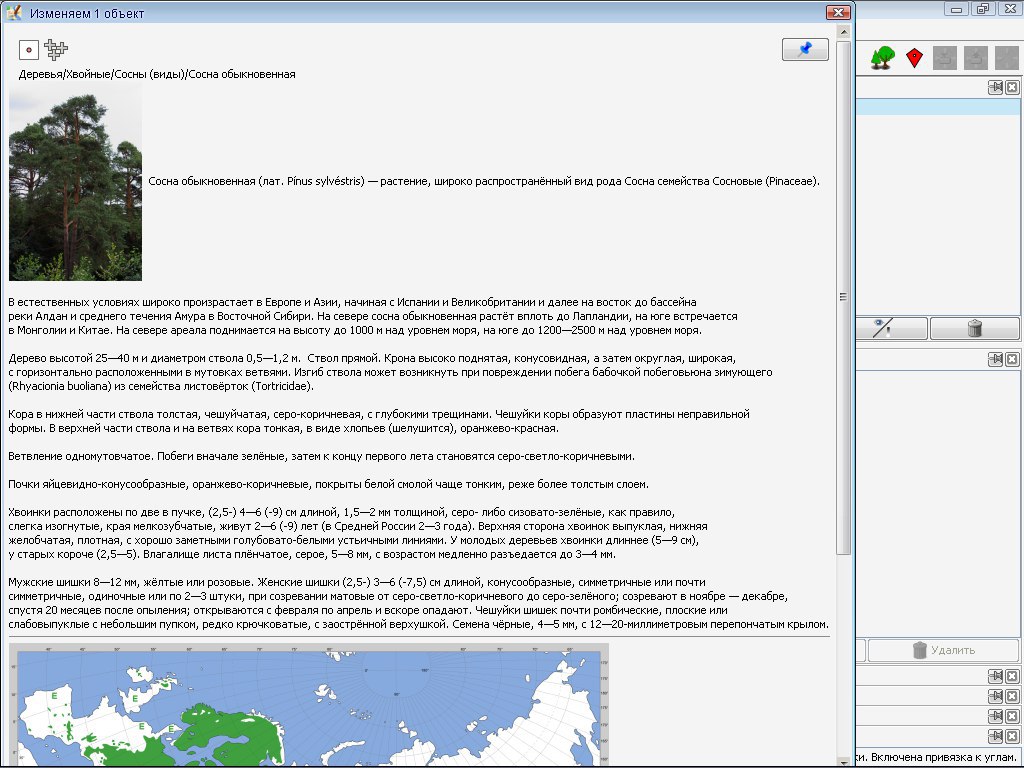Image resolution: width=1024 pixels, height=768 pixels.
Task: Click the pine distribution range map image
Action: tap(309, 705)
